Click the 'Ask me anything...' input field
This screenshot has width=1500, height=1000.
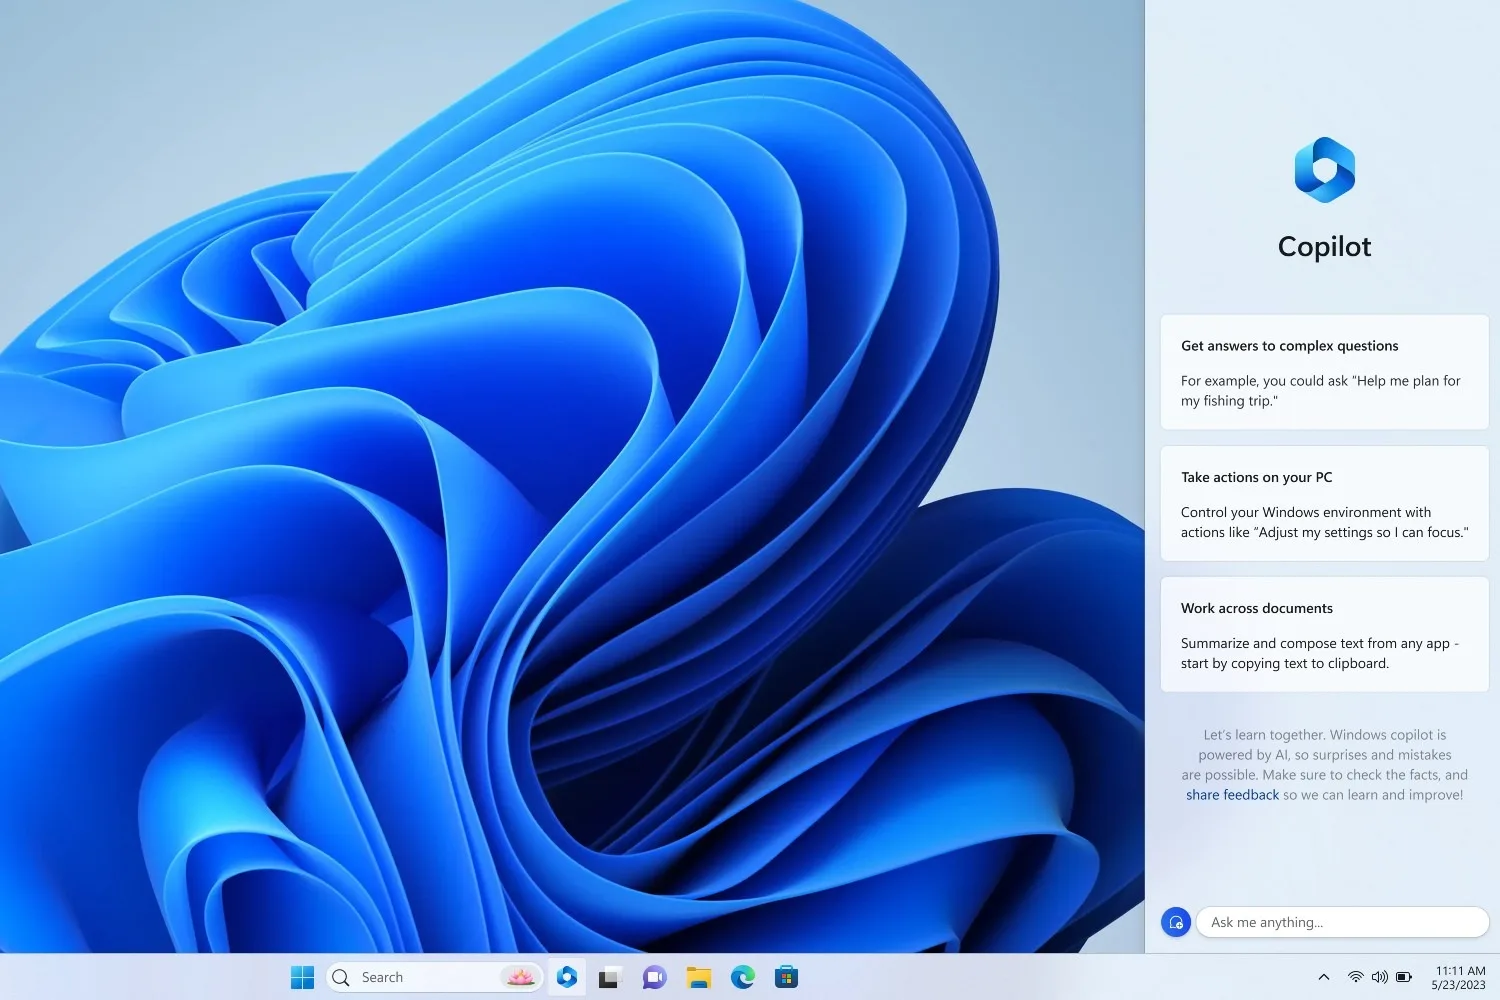(1342, 922)
